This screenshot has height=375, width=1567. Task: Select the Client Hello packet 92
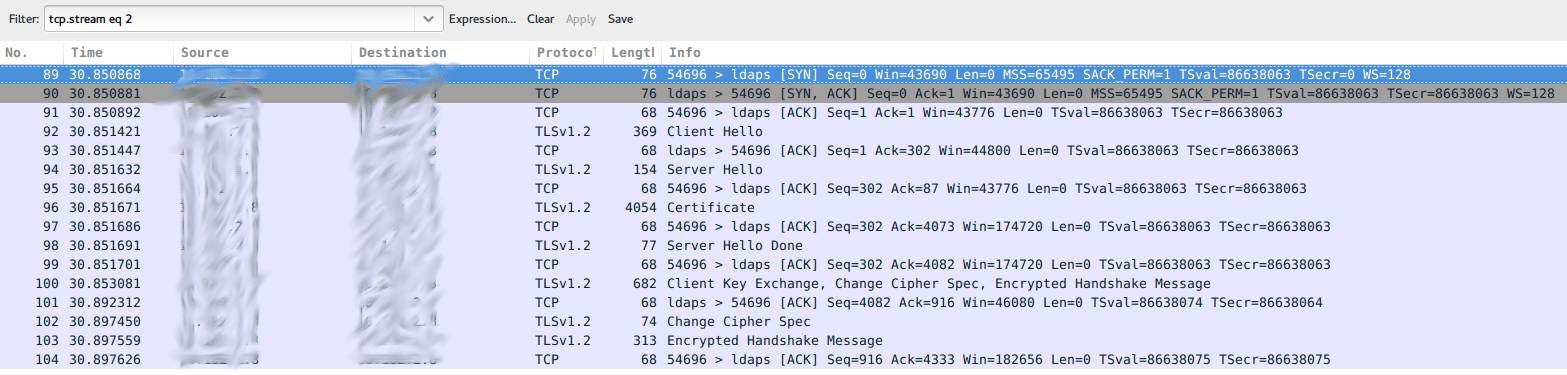click(783, 131)
